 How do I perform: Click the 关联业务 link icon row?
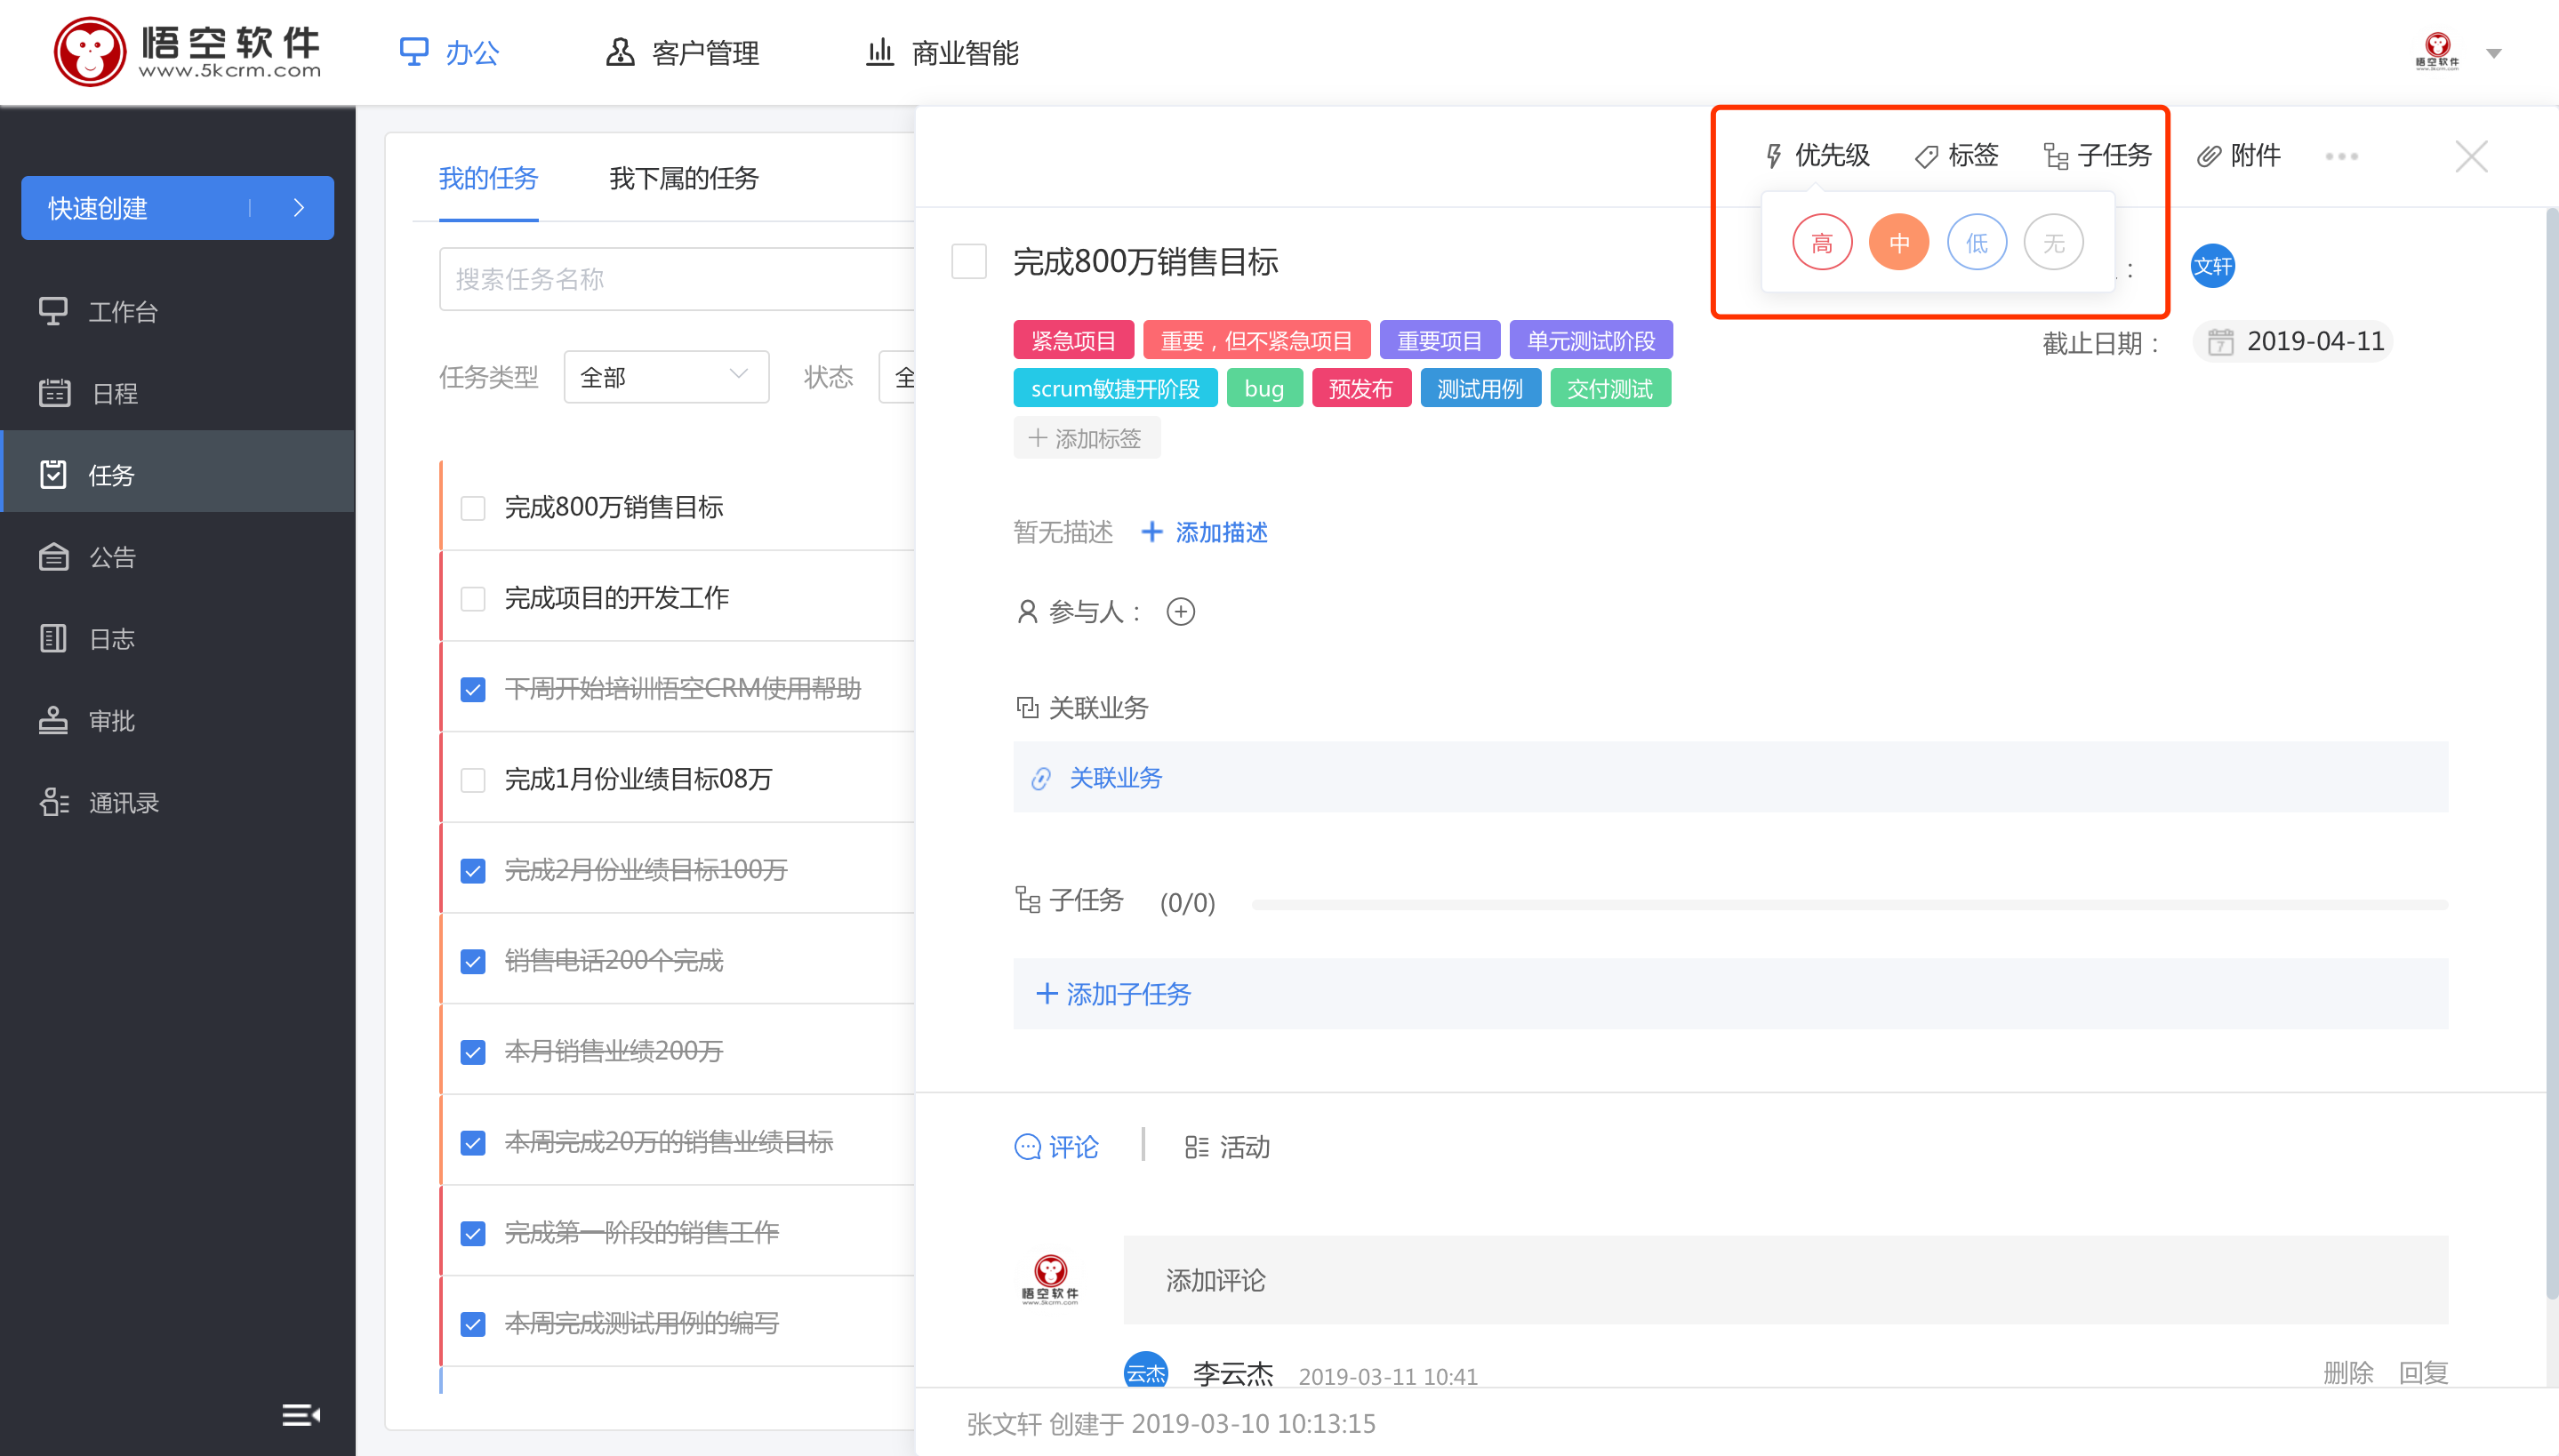click(1730, 777)
